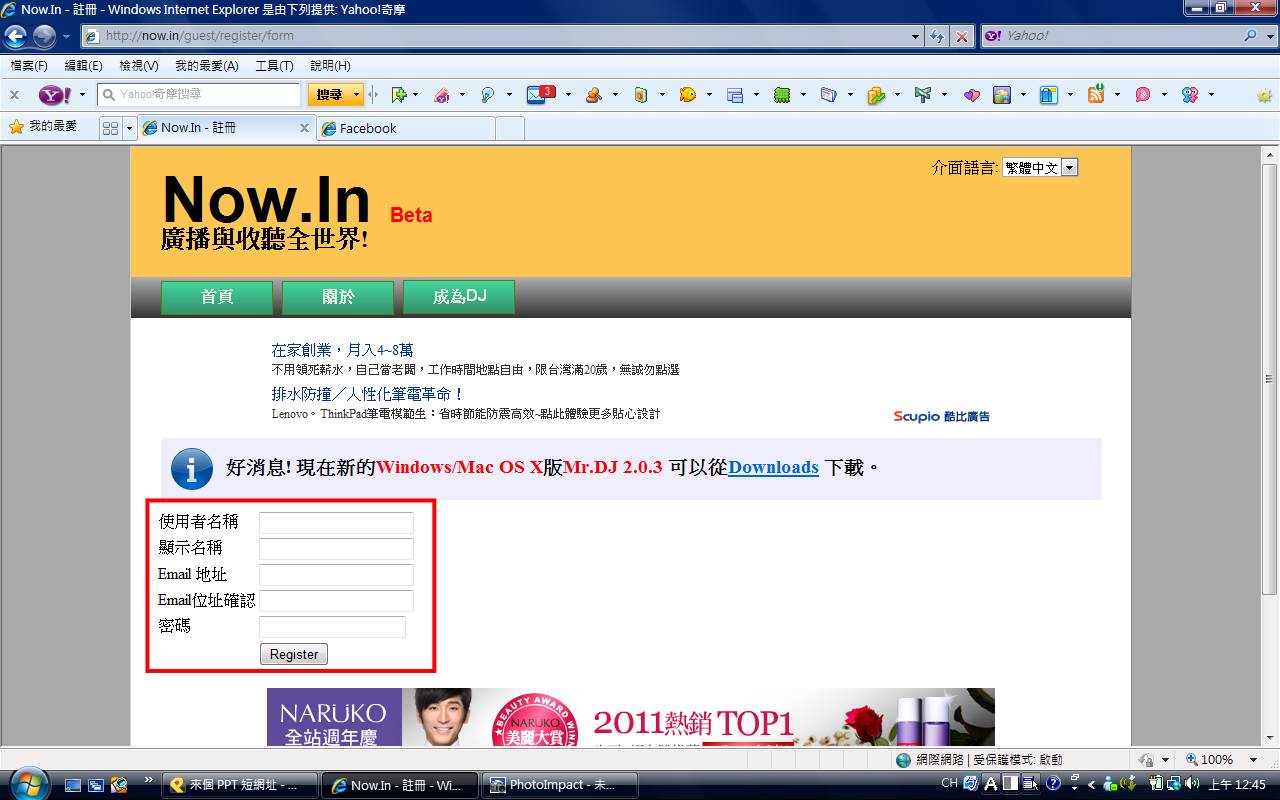Image resolution: width=1280 pixels, height=800 pixels.
Task: Click the photo picture toolbar icon
Action: coord(1001,95)
